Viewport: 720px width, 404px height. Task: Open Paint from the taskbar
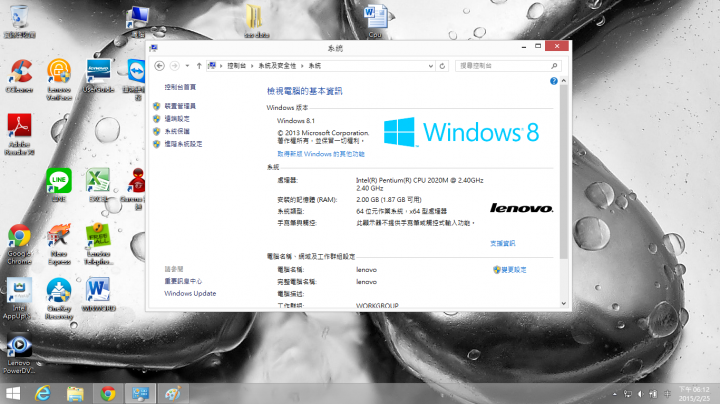pyautogui.click(x=173, y=393)
